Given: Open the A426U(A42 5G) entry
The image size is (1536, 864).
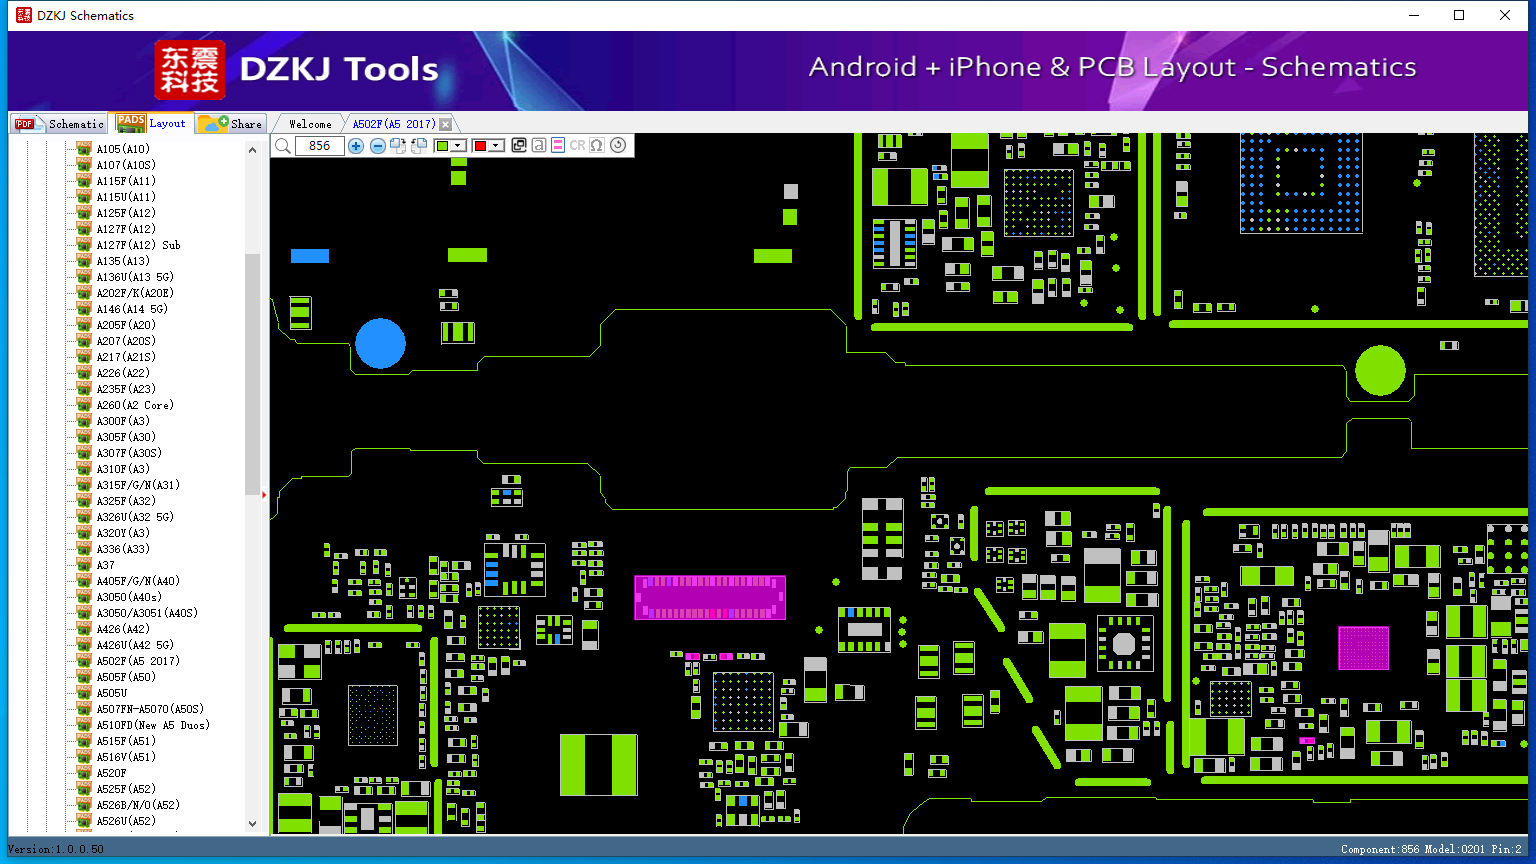Looking at the screenshot, I should 135,645.
